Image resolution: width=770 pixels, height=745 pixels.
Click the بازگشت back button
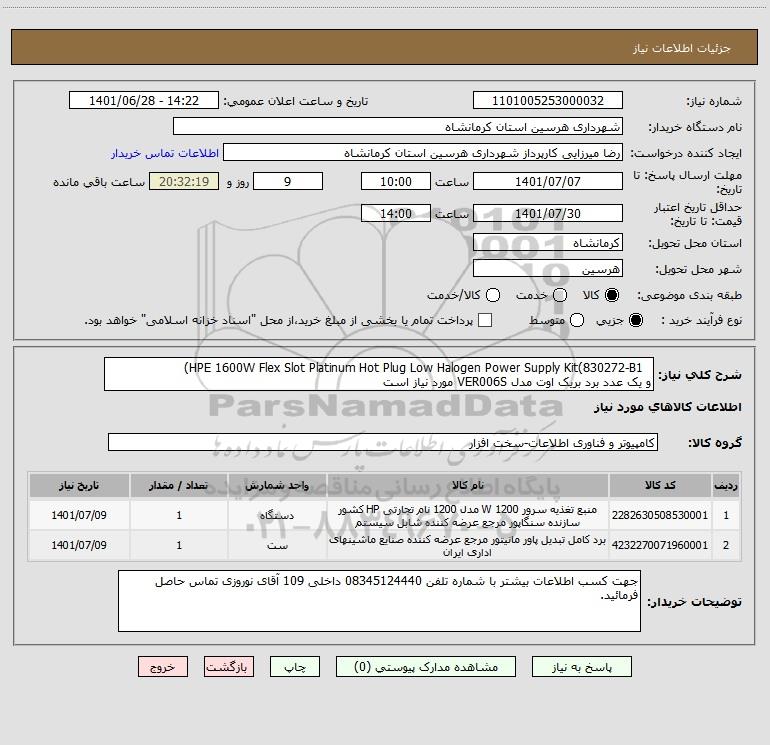pyautogui.click(x=229, y=667)
